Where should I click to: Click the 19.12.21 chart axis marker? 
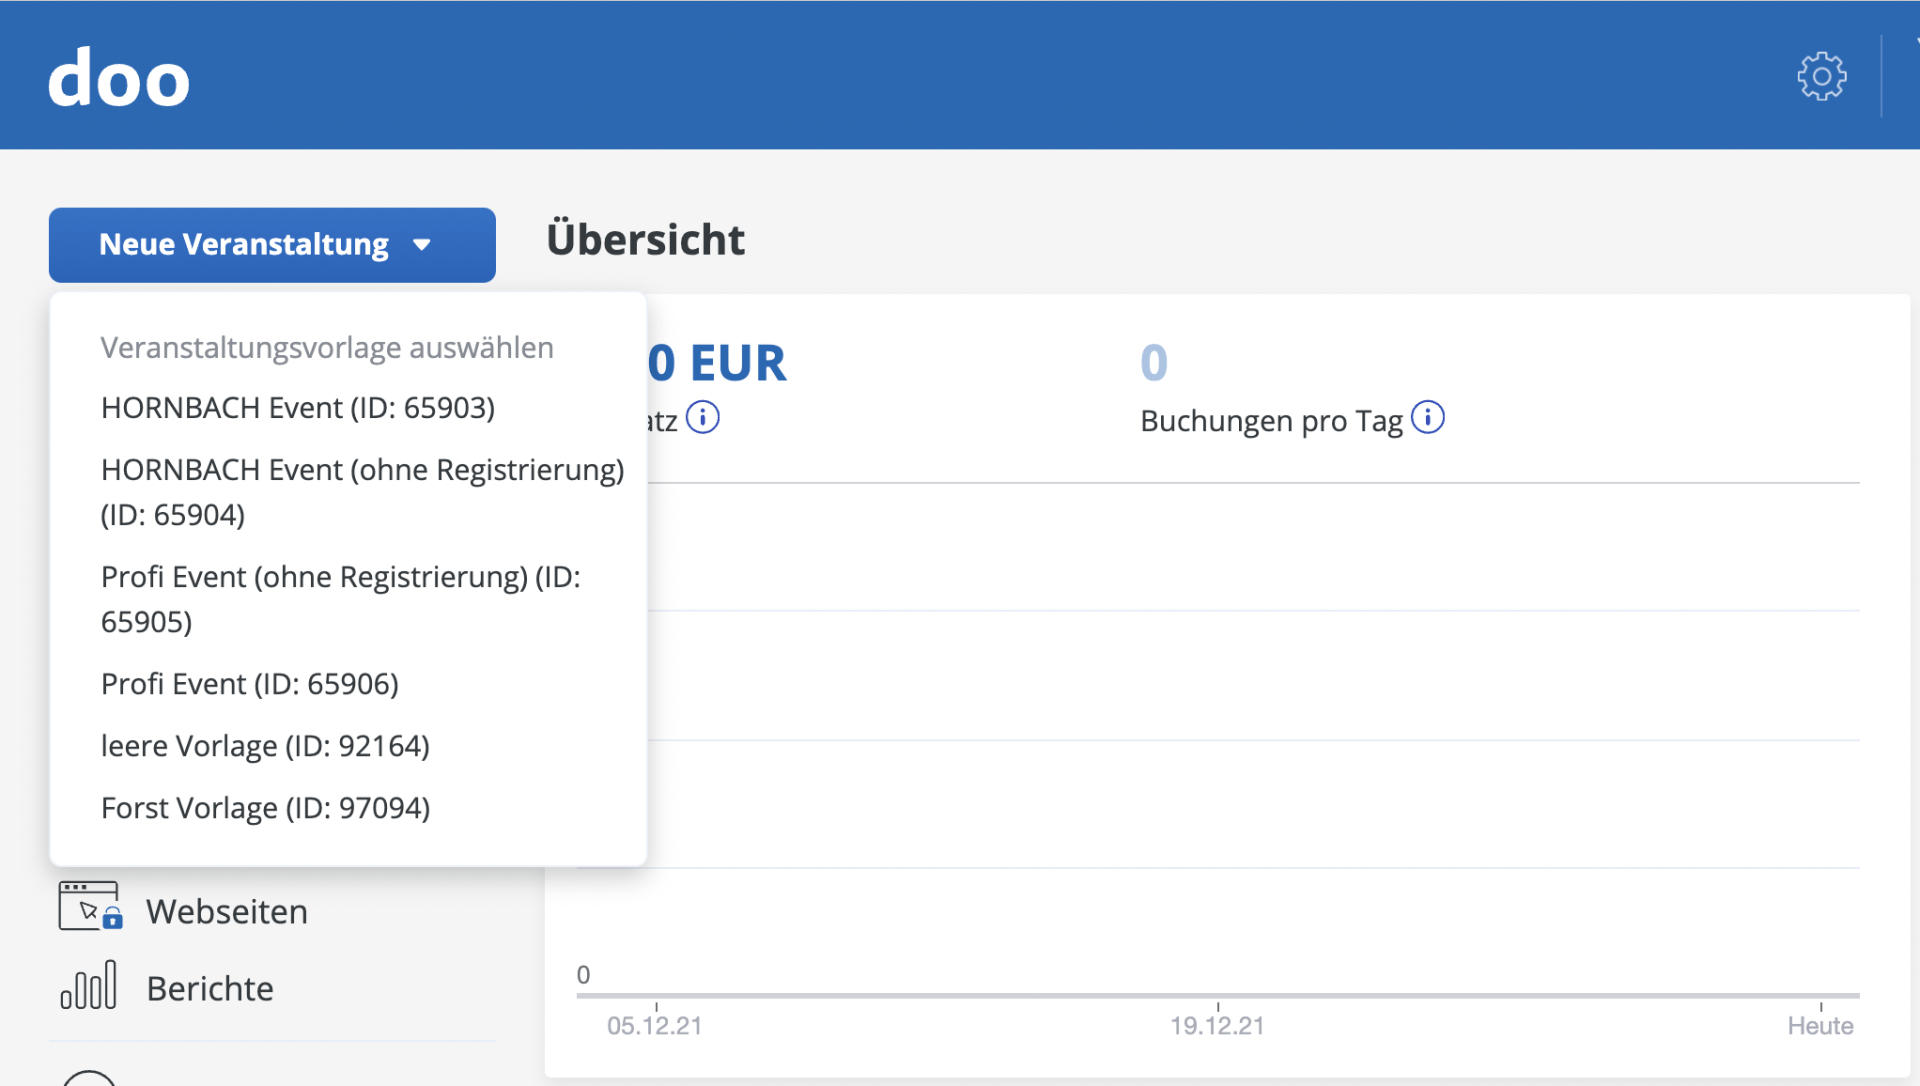pyautogui.click(x=1217, y=1025)
